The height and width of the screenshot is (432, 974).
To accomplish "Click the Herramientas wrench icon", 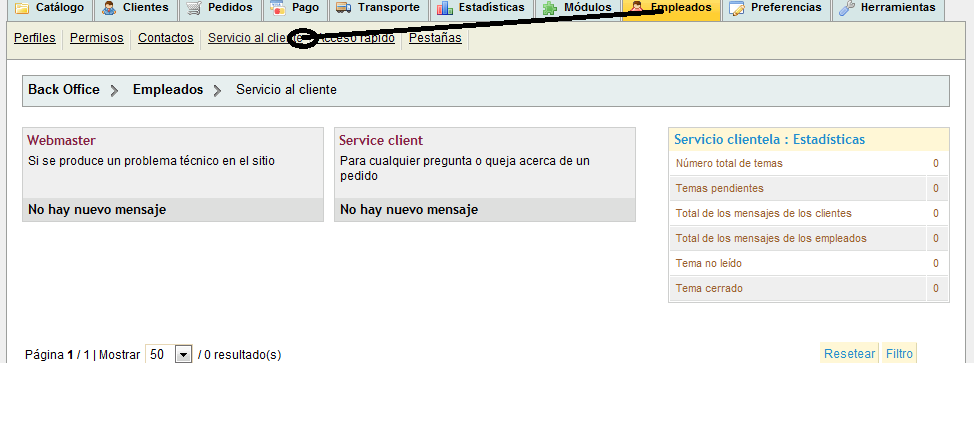I will click(x=847, y=9).
